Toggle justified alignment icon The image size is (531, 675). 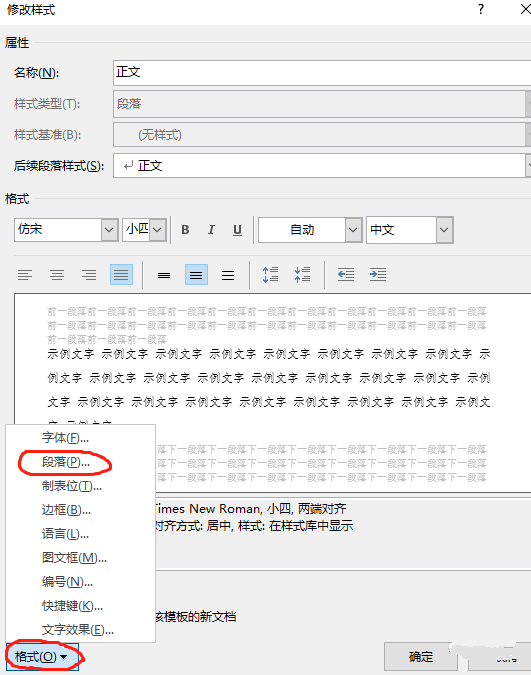[121, 275]
